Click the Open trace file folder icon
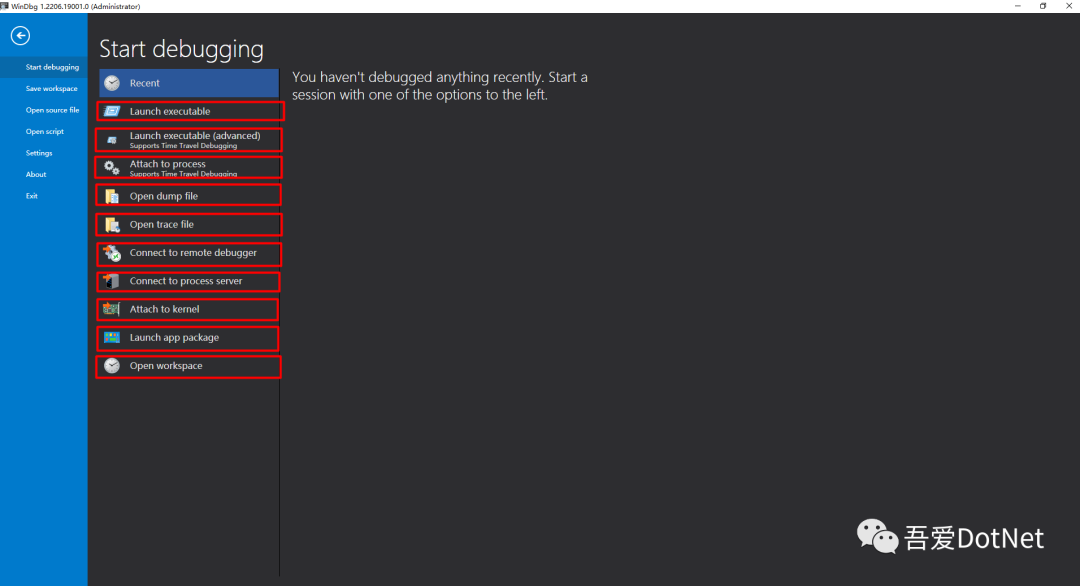Viewport: 1080px width, 586px height. click(x=112, y=224)
